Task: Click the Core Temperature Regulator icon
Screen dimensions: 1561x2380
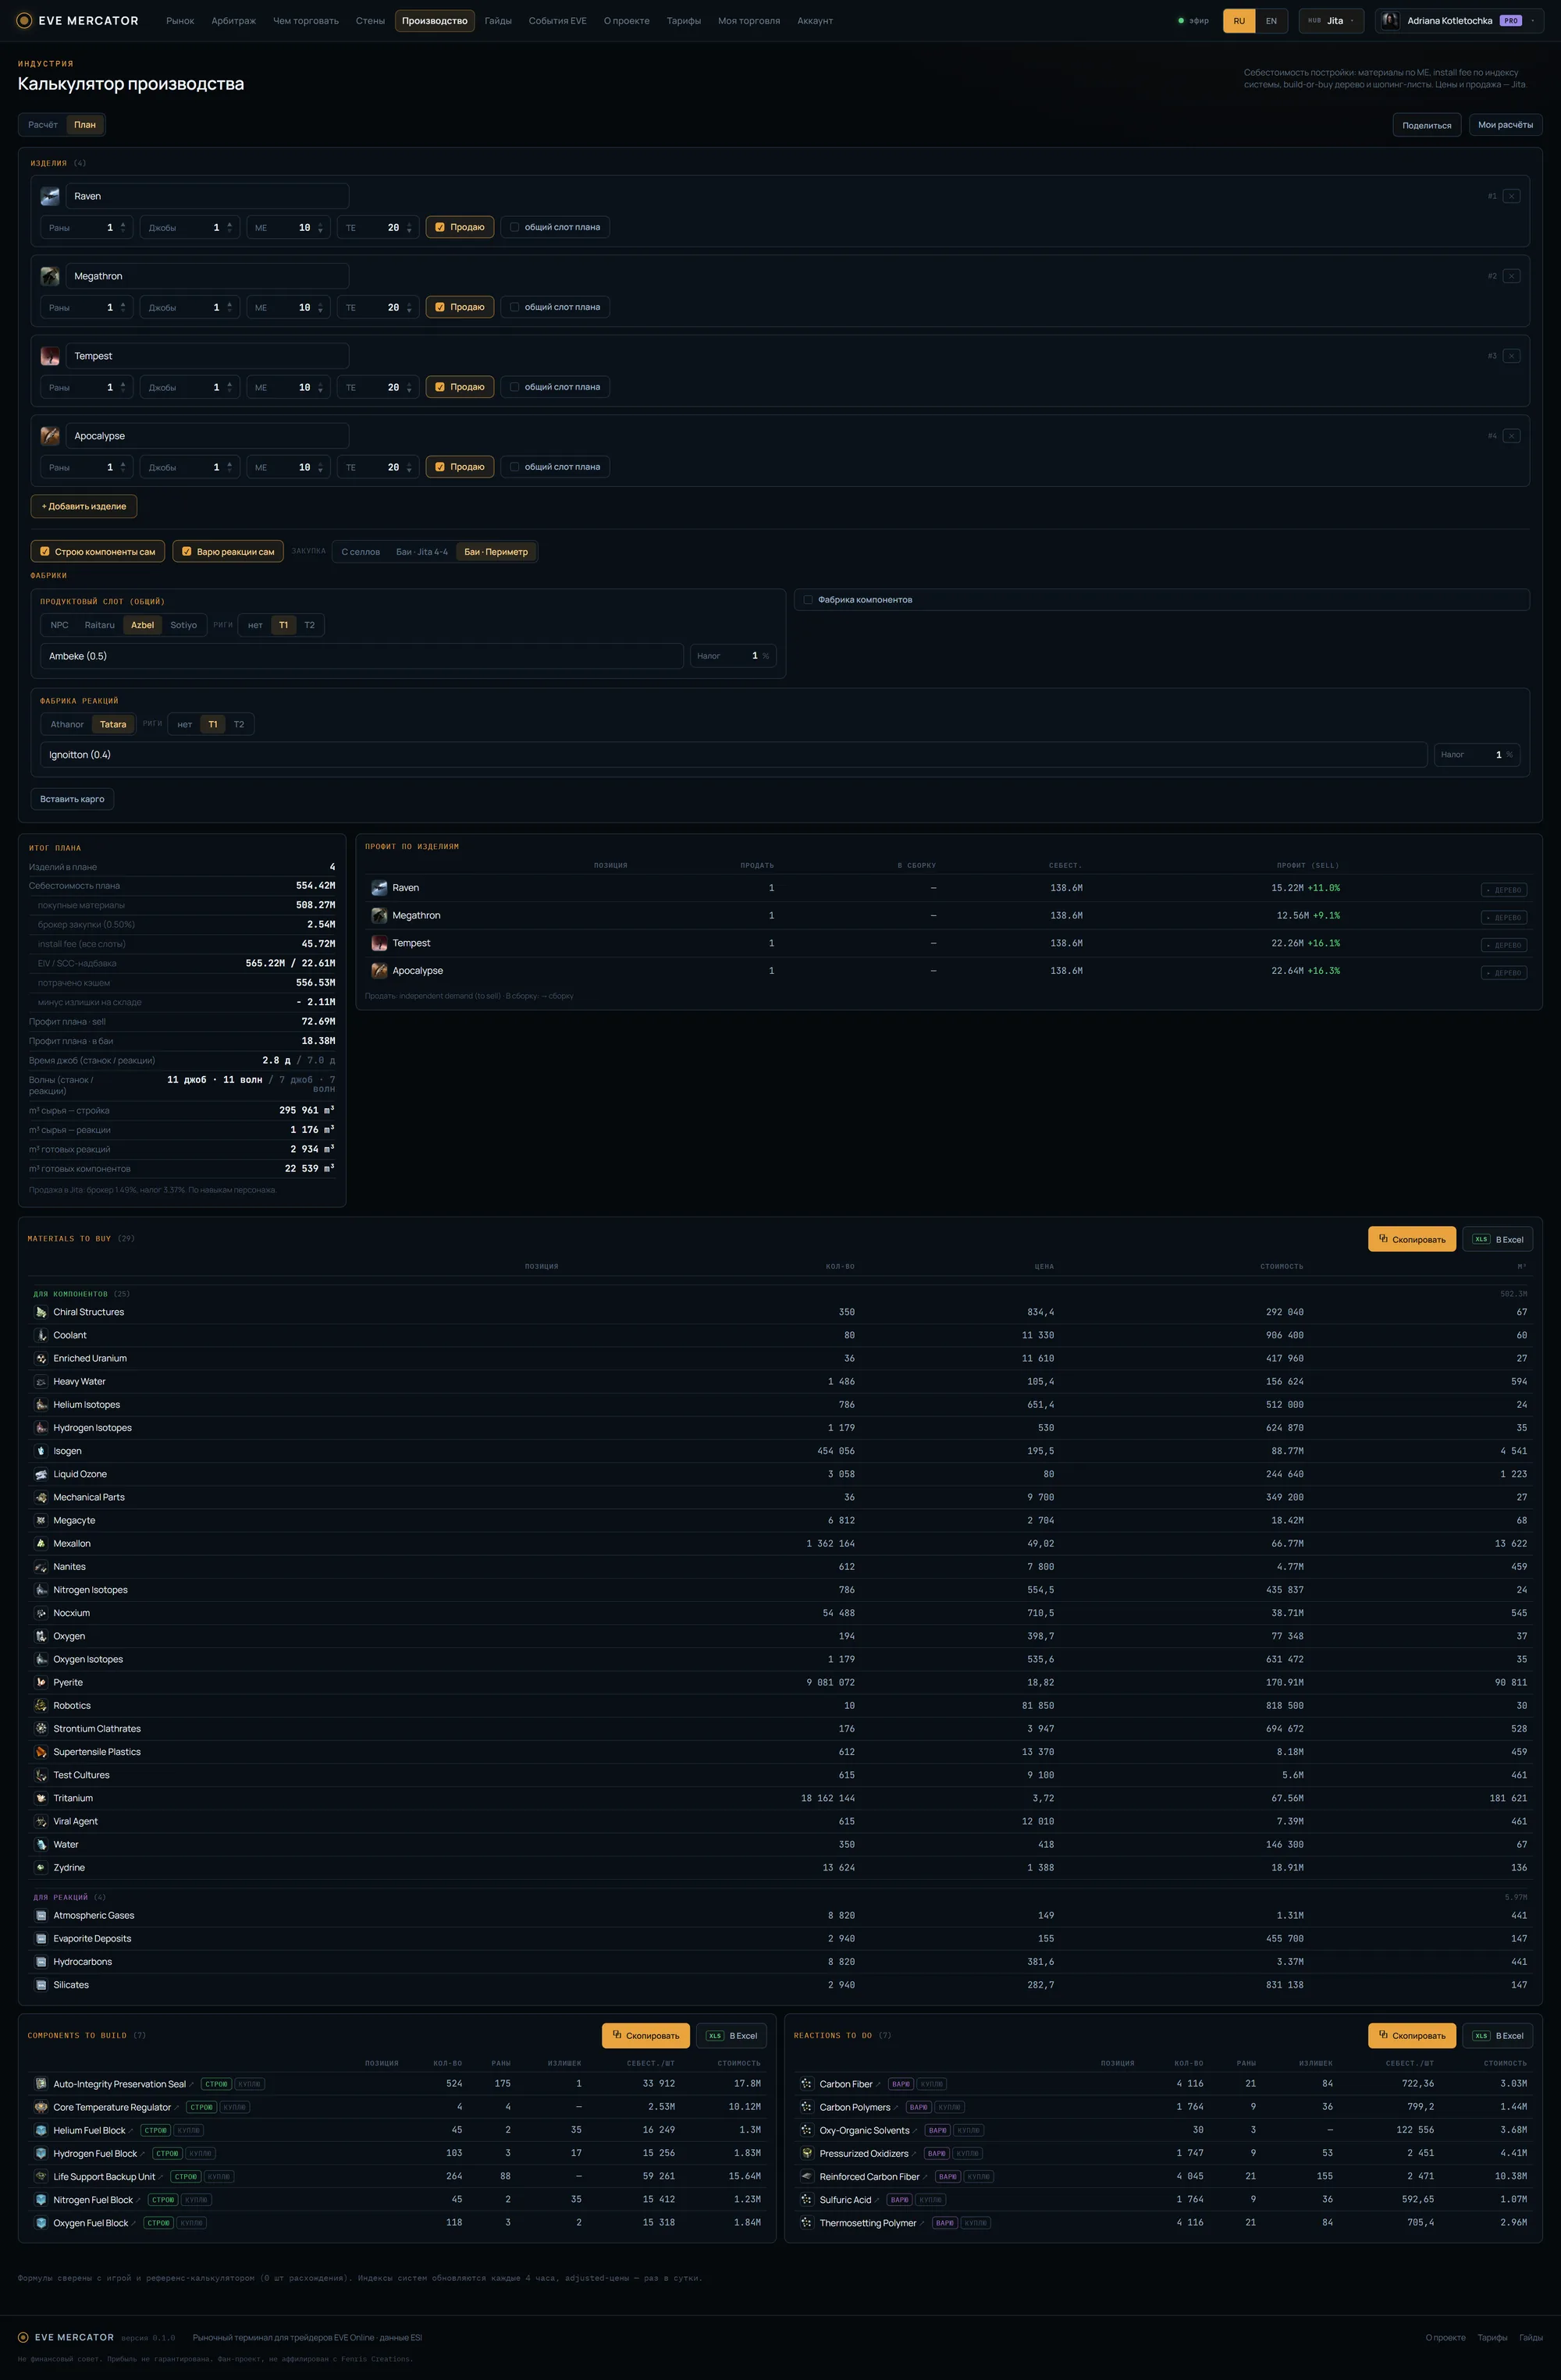Action: point(41,2107)
